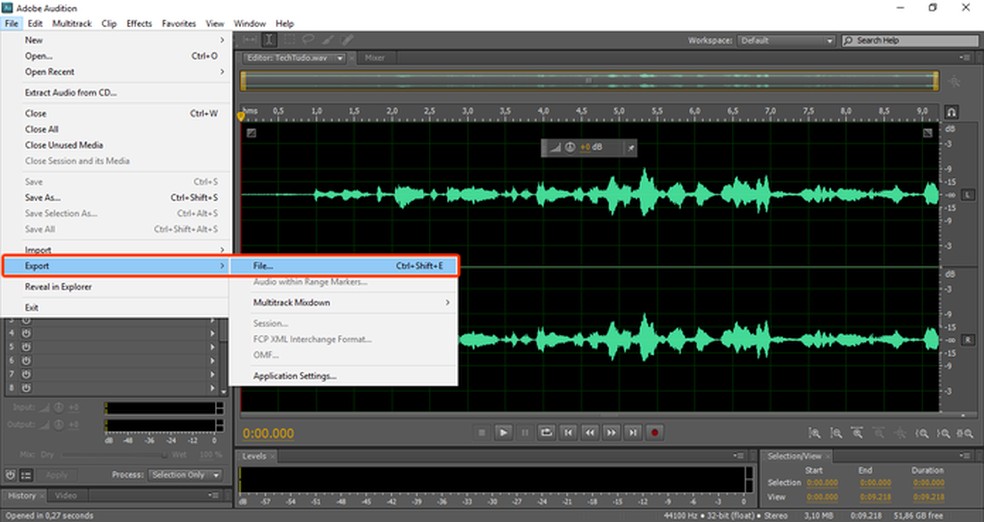The image size is (984, 522).
Task: Click the red Record button
Action: click(x=655, y=433)
